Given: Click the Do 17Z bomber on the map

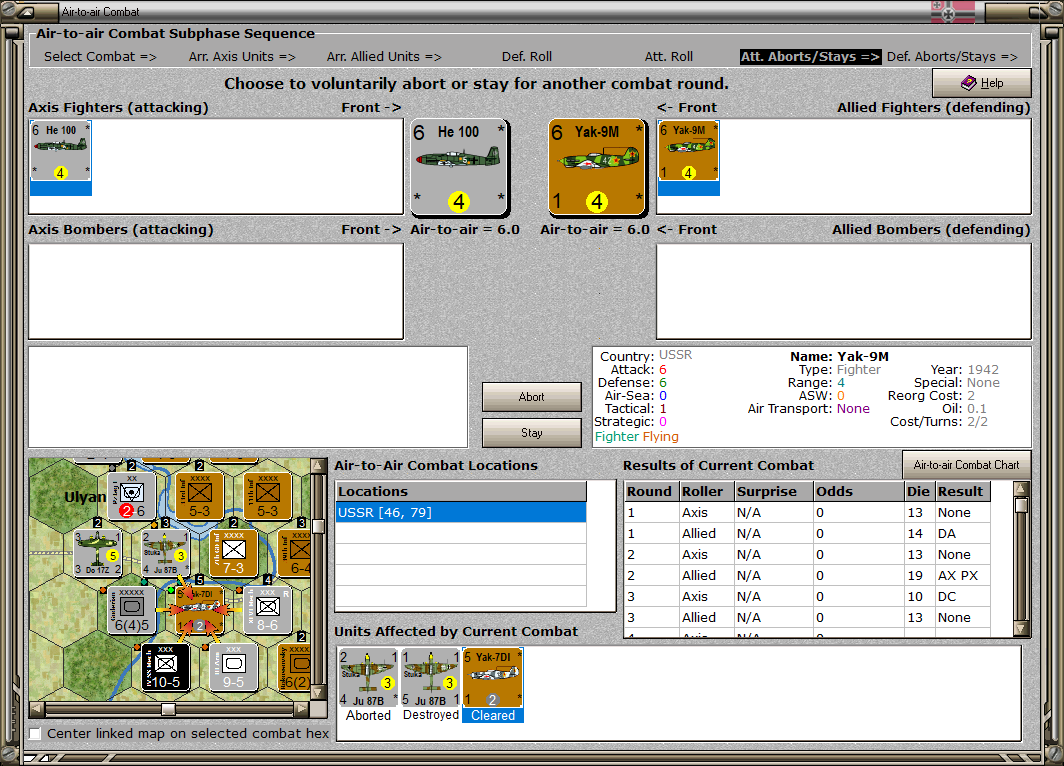Looking at the screenshot, I should point(99,553).
